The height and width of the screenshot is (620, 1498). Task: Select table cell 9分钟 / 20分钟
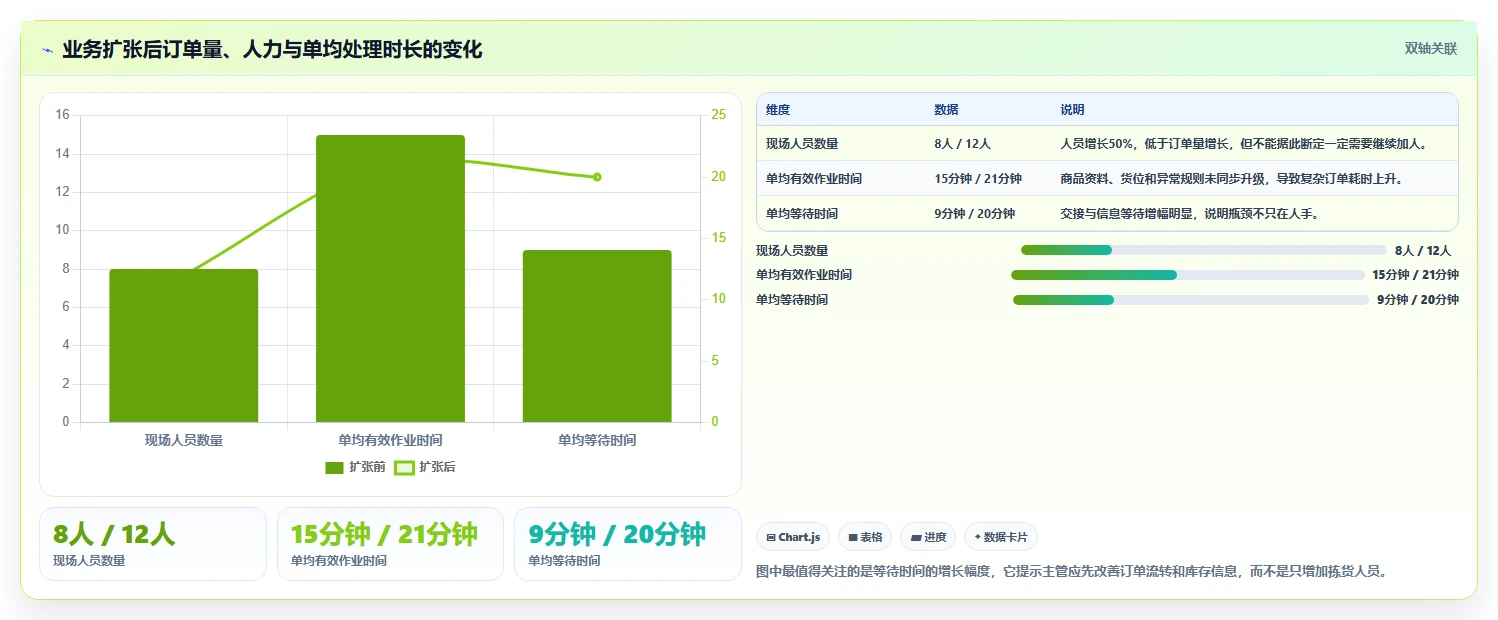974,214
